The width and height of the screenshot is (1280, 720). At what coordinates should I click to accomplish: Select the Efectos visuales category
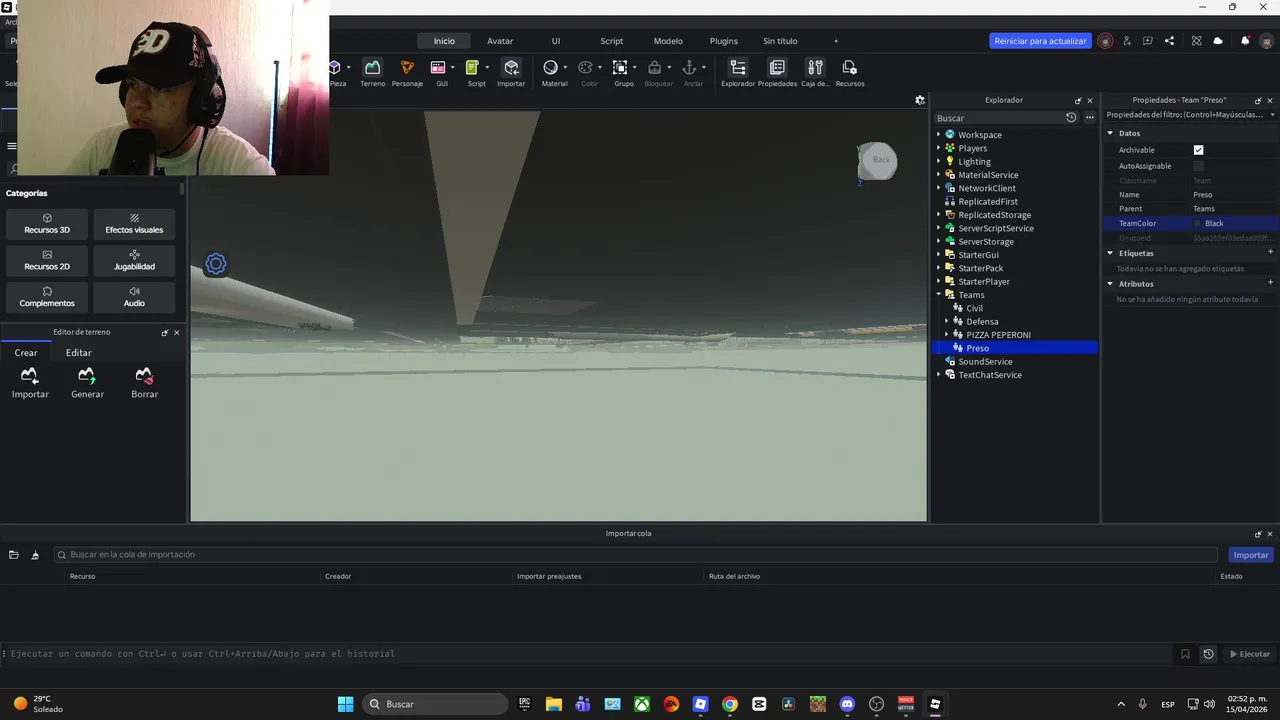point(134,224)
